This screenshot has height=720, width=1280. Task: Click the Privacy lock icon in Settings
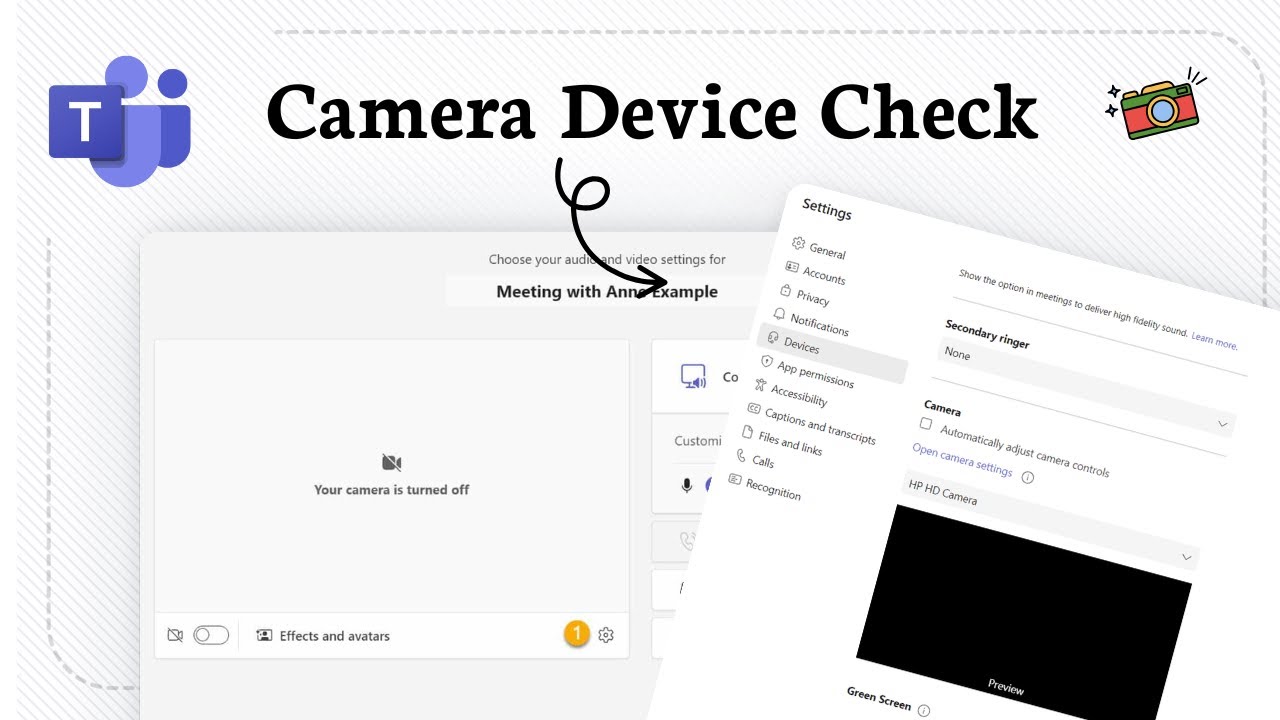786,290
